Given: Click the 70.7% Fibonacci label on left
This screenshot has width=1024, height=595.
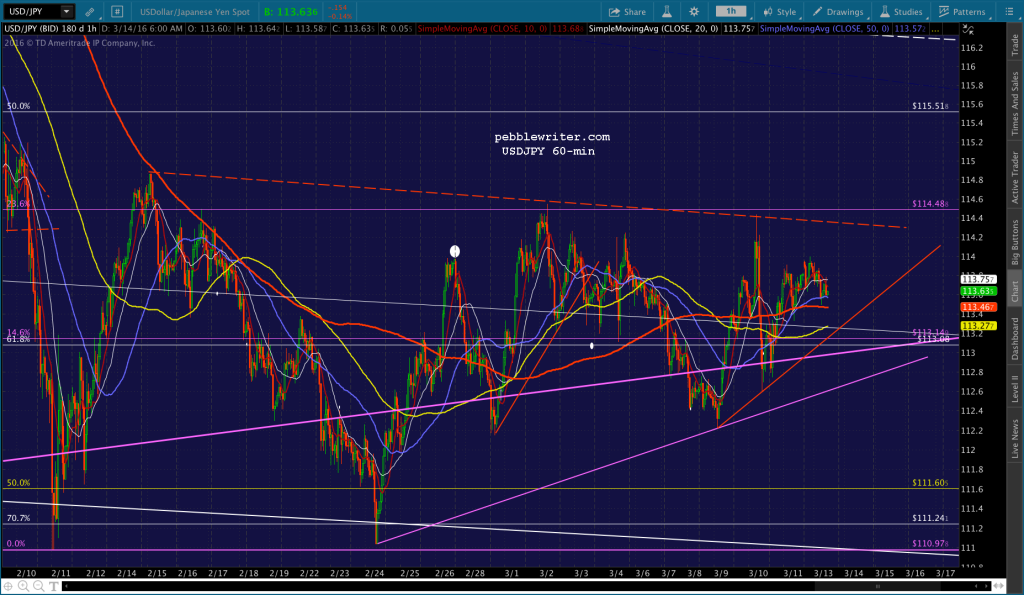Looking at the screenshot, I should point(18,518).
